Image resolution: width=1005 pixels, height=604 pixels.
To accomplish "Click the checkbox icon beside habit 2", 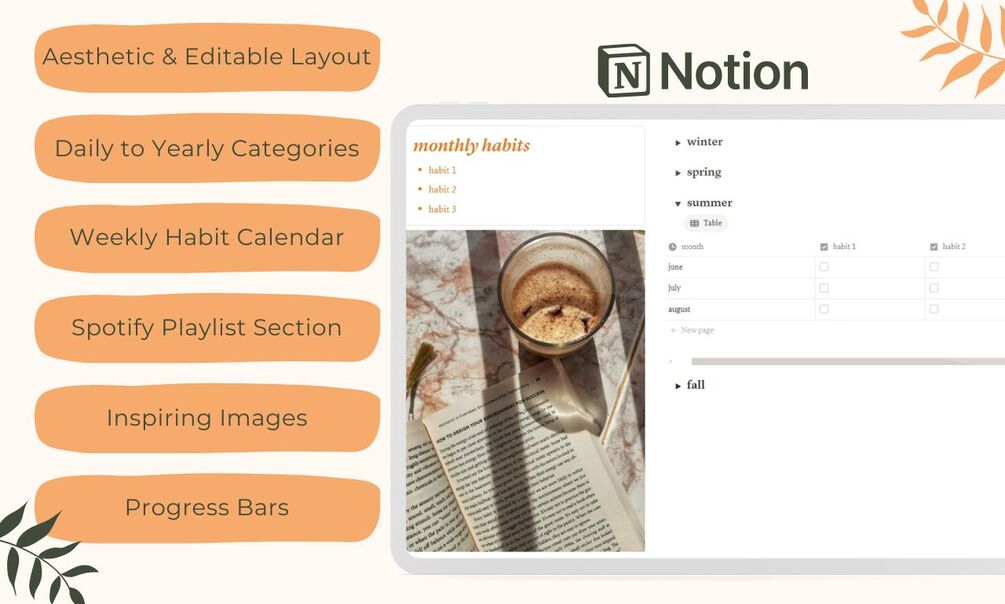I will tap(934, 246).
